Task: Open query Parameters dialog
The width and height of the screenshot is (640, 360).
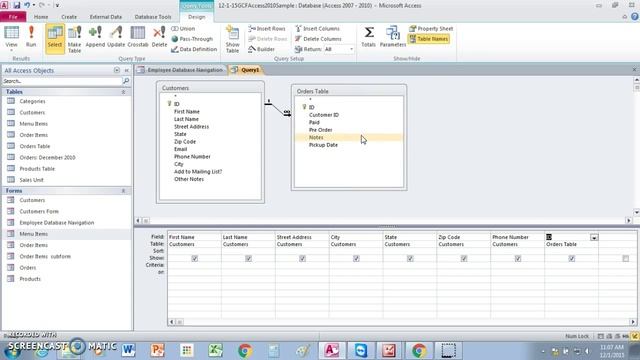Action: [393, 37]
